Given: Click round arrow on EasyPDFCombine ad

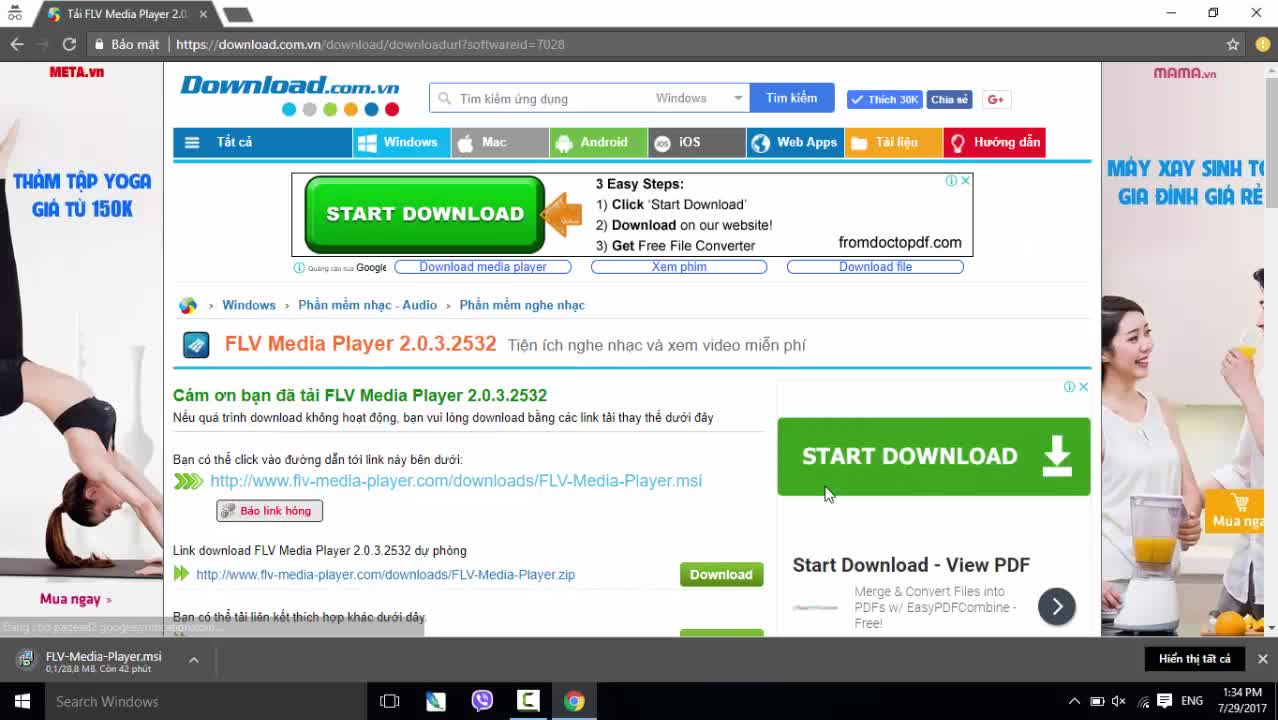Looking at the screenshot, I should pos(1056,606).
